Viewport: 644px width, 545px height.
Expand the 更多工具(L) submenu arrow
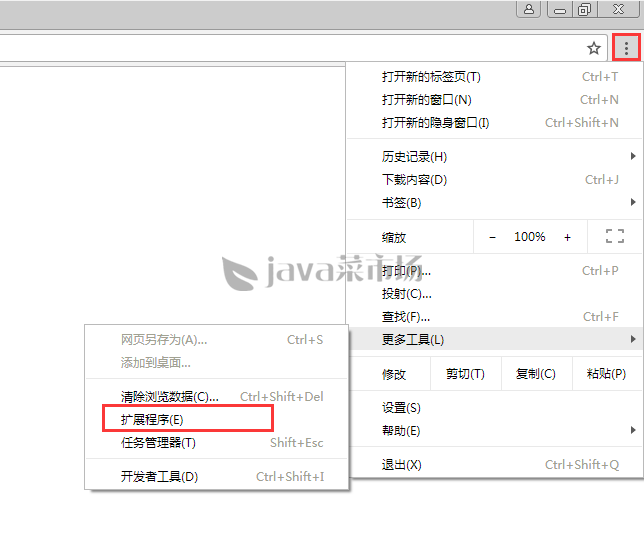pyautogui.click(x=633, y=339)
